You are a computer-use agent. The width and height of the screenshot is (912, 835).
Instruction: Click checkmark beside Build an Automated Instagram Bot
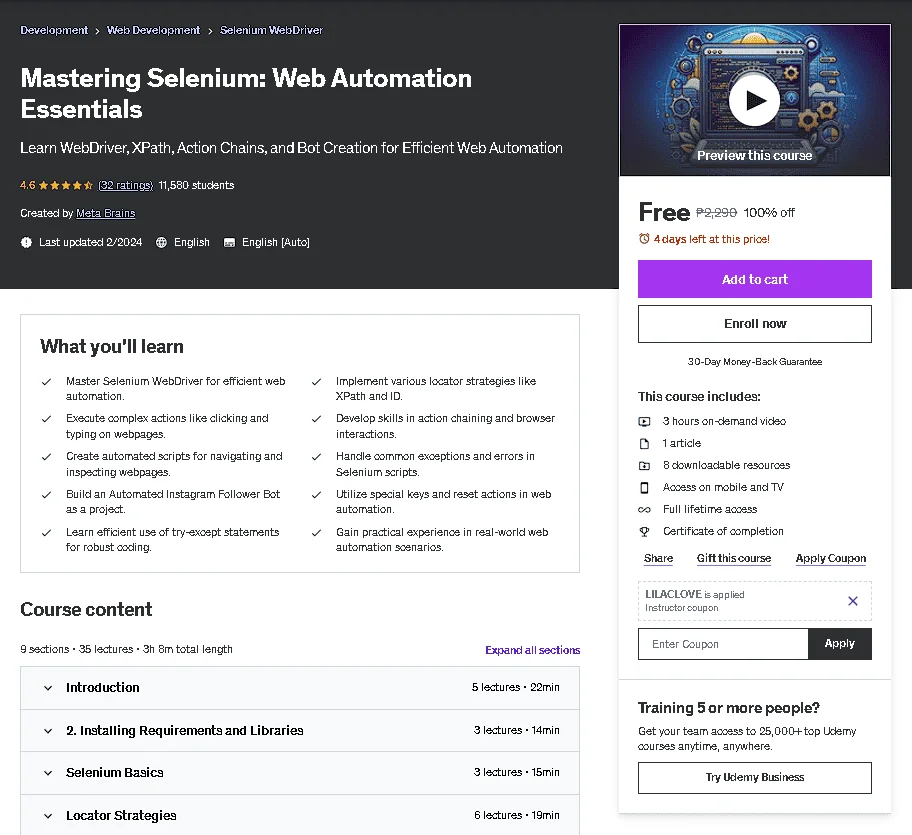(x=47, y=495)
